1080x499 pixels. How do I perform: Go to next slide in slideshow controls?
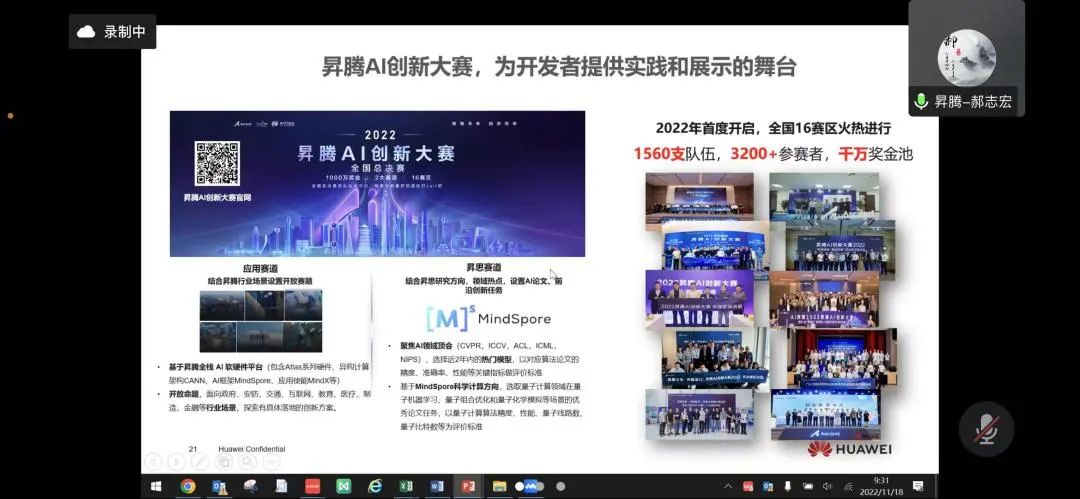[x=176, y=462]
